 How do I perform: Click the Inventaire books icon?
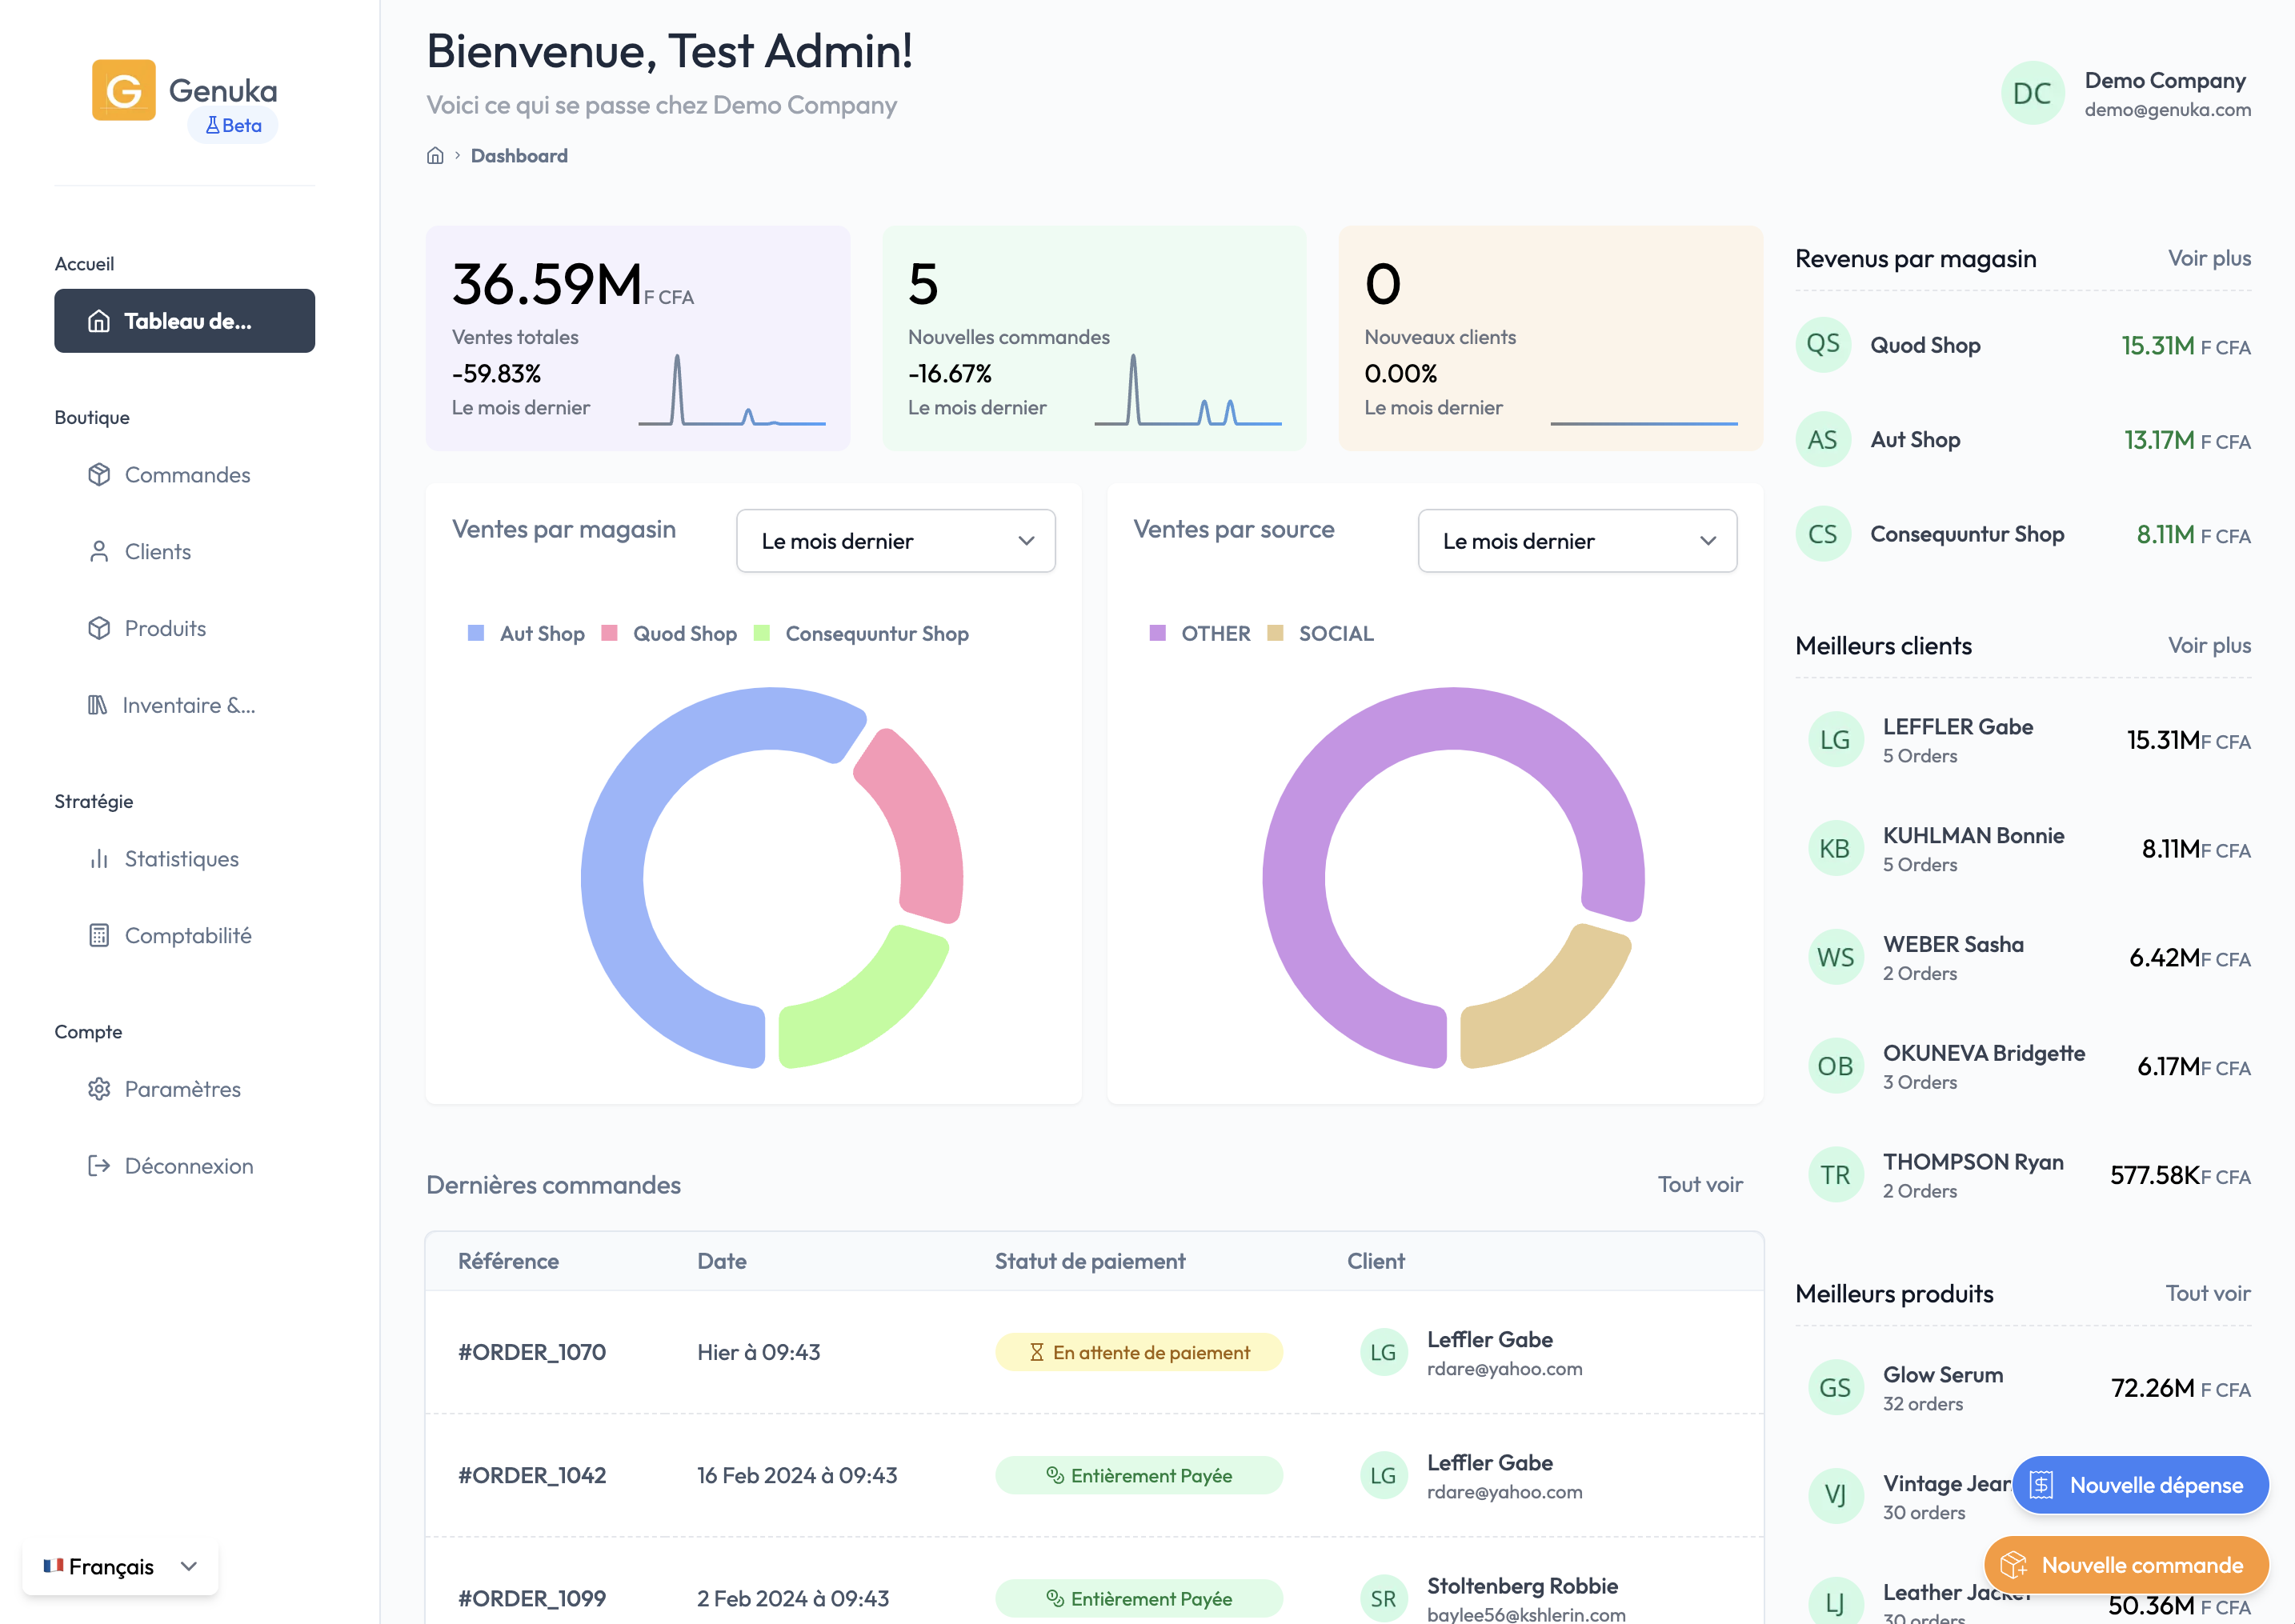point(97,706)
